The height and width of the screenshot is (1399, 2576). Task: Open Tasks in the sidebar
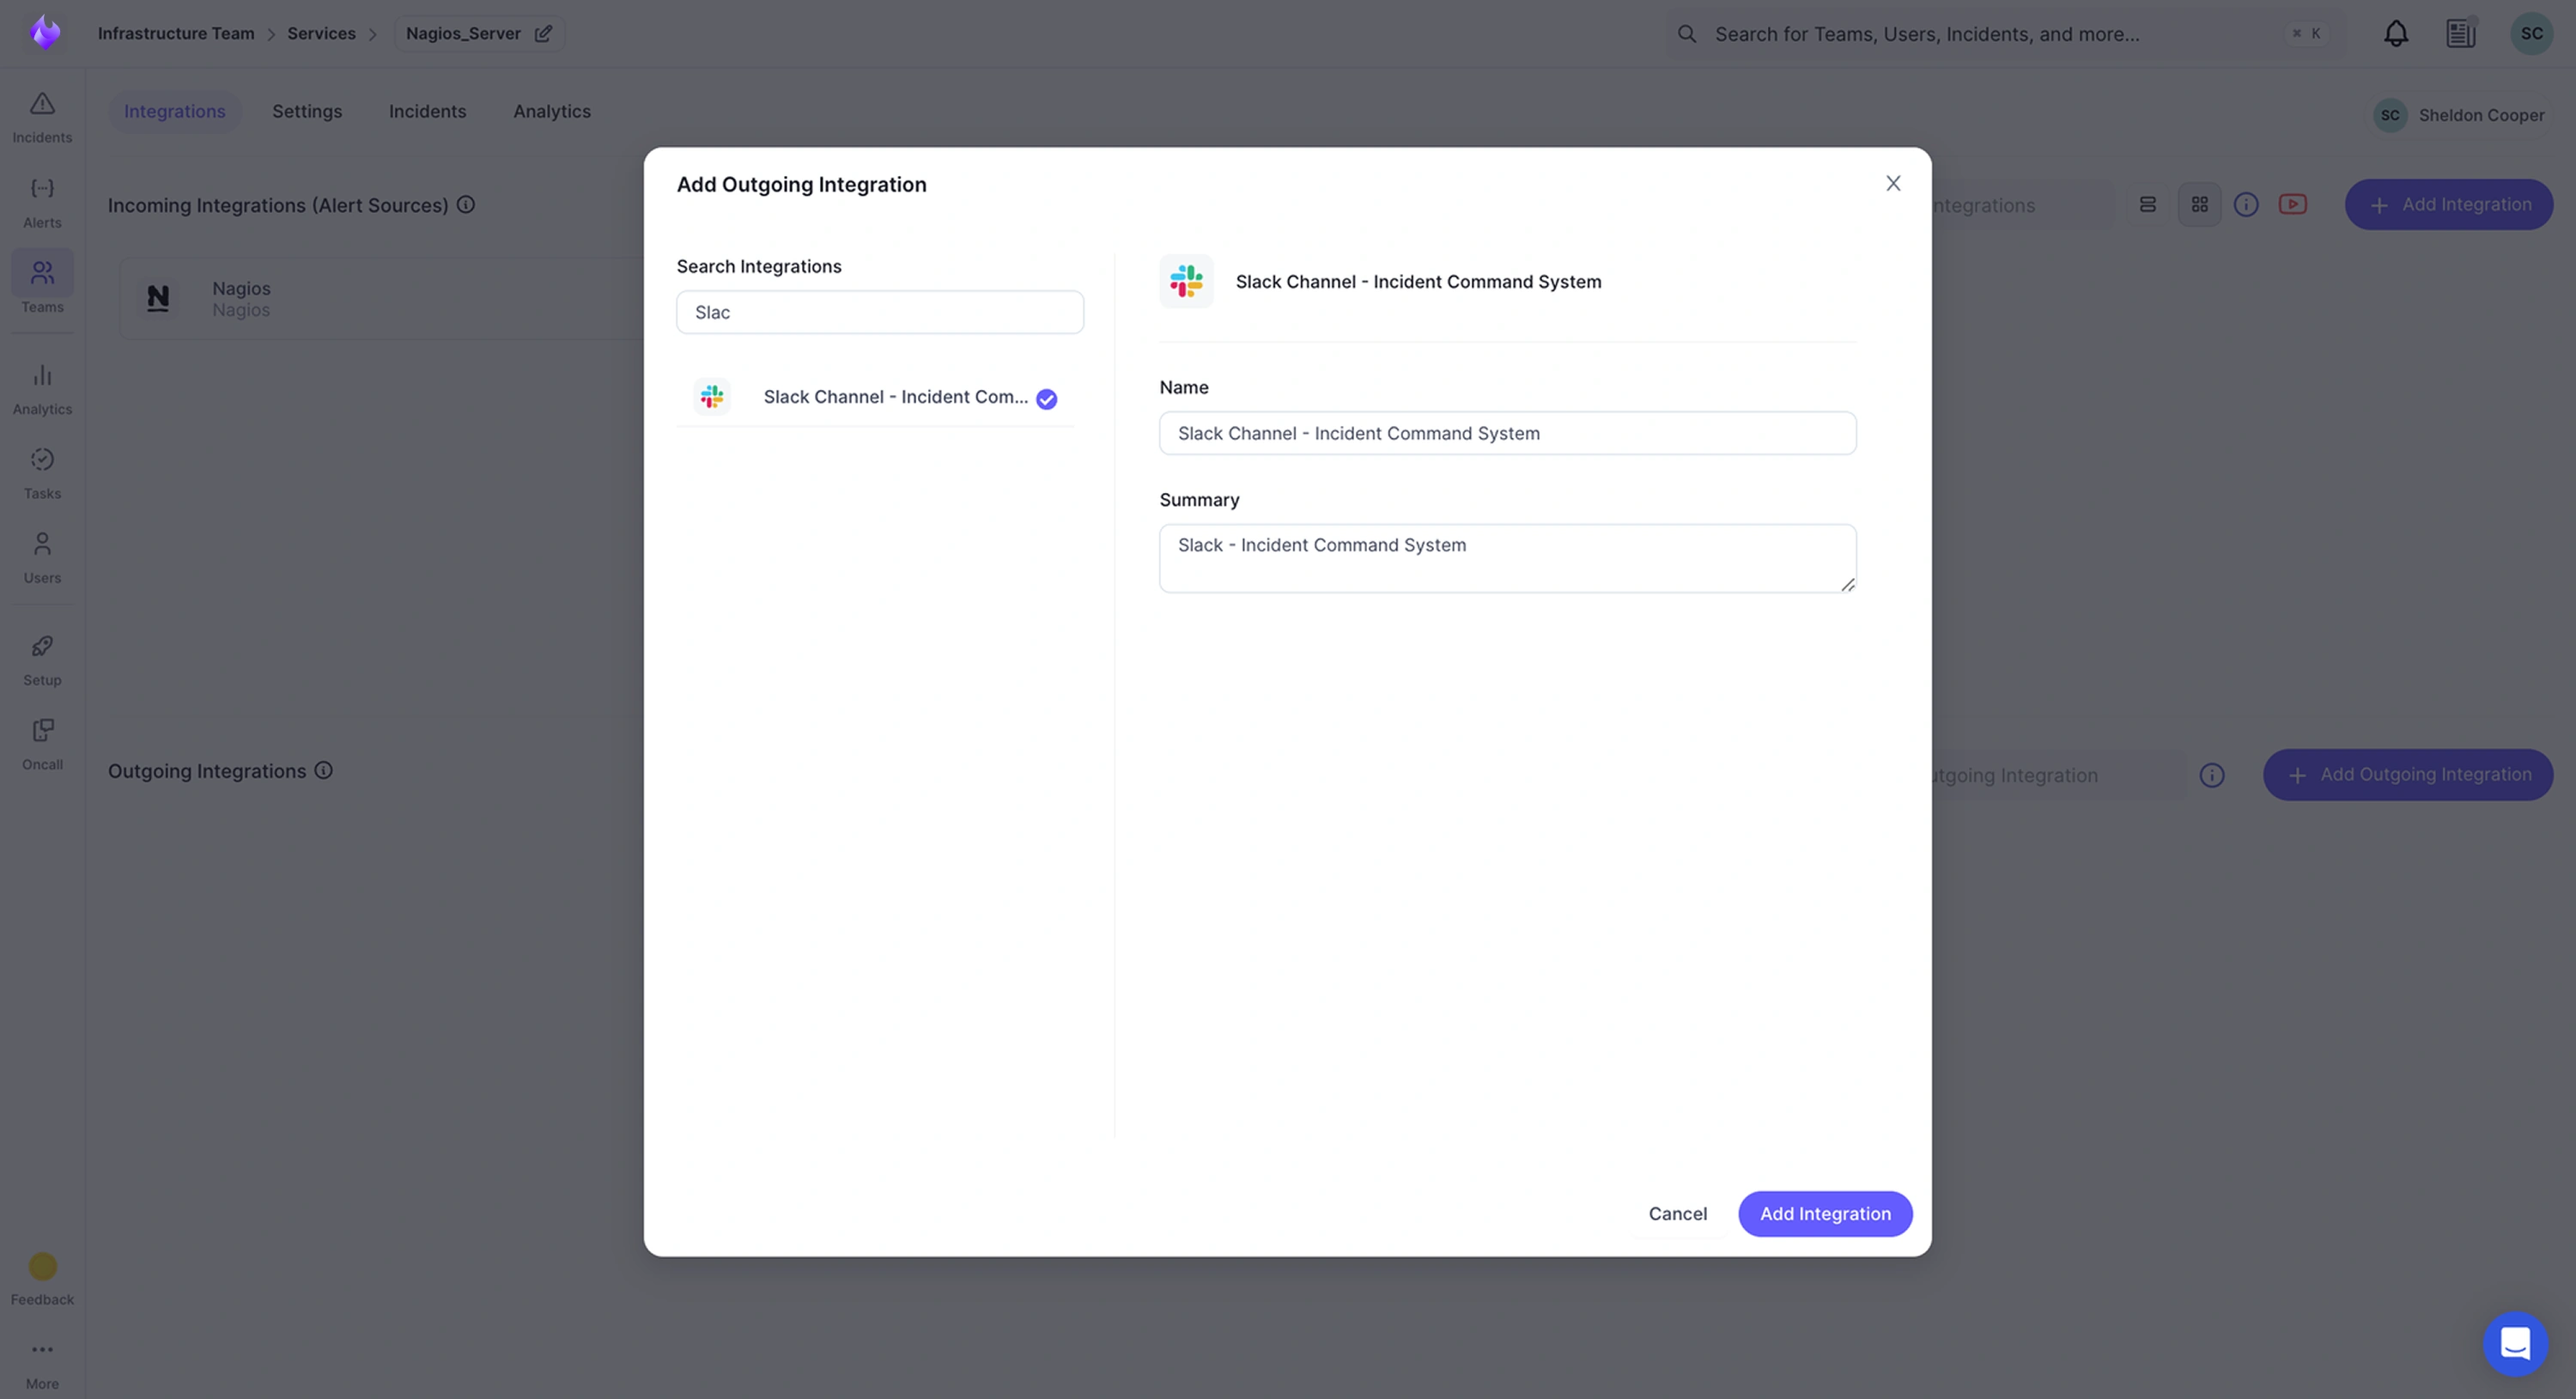(x=42, y=472)
